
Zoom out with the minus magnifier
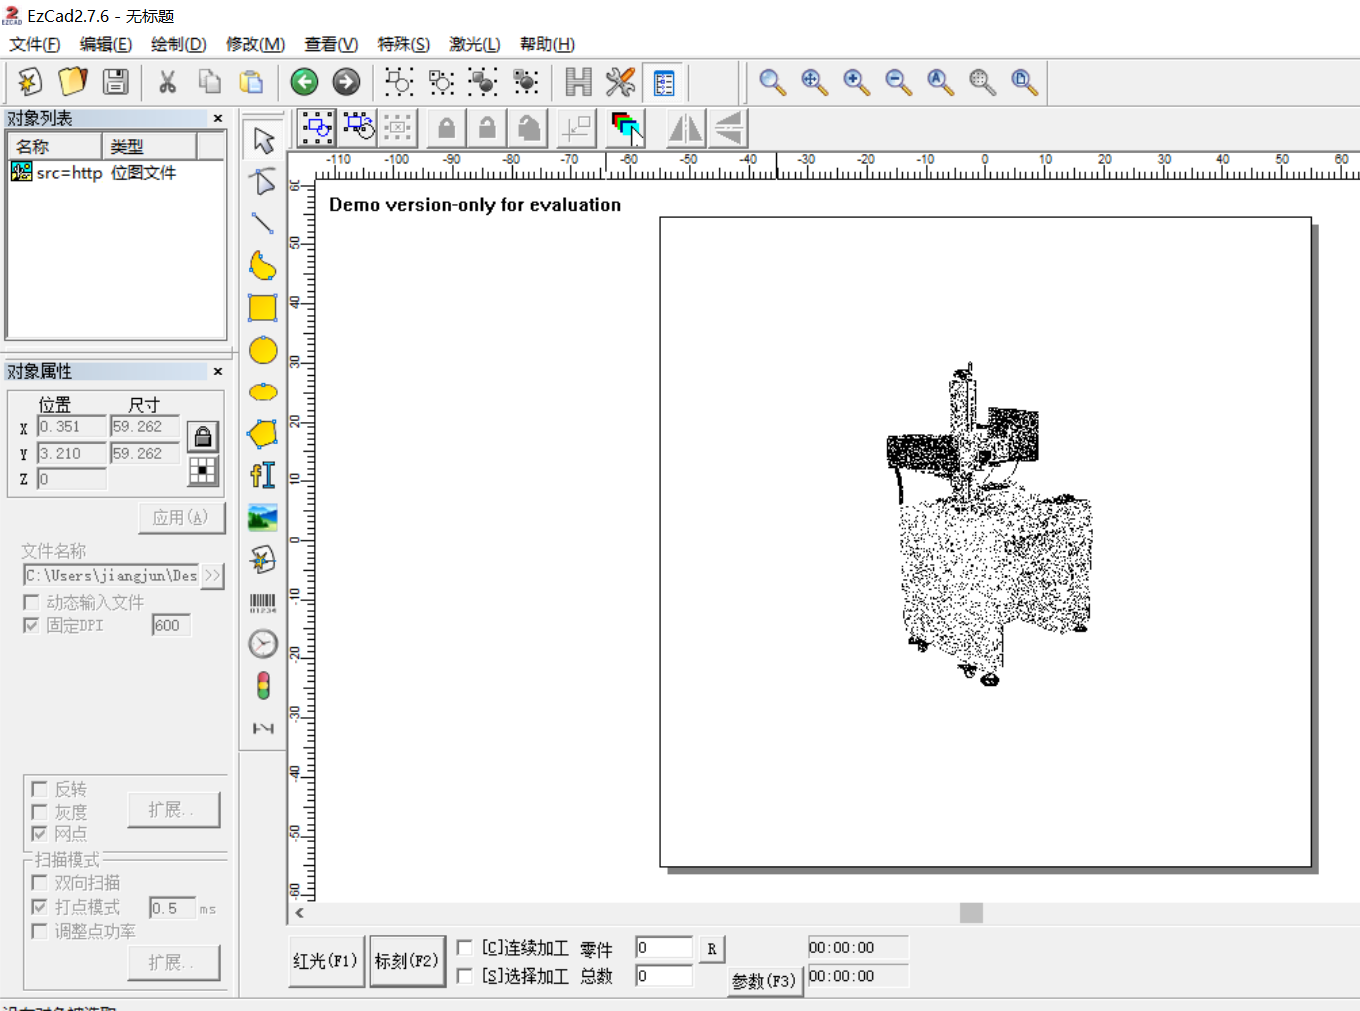click(x=898, y=82)
